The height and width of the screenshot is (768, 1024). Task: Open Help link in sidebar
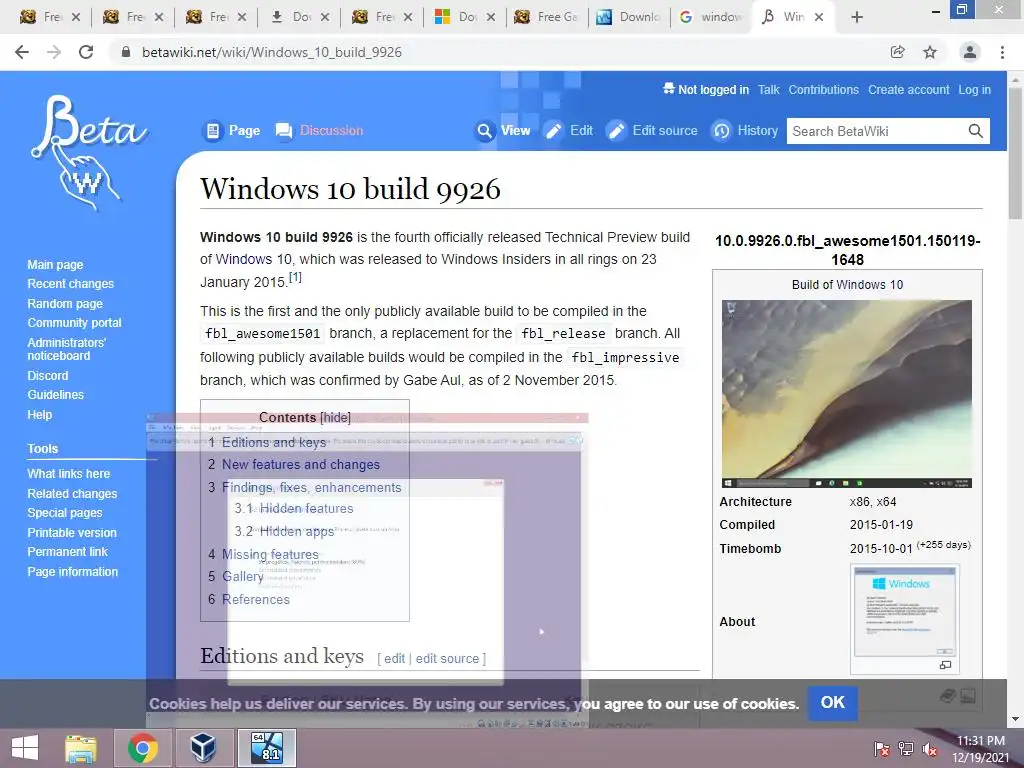pos(39,415)
